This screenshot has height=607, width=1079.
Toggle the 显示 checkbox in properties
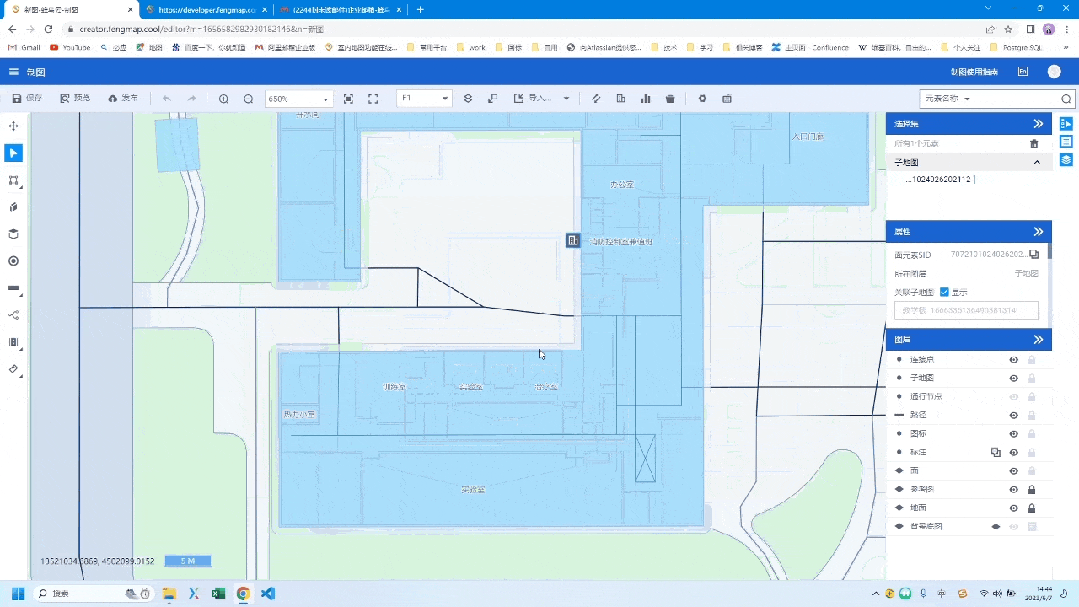944,292
